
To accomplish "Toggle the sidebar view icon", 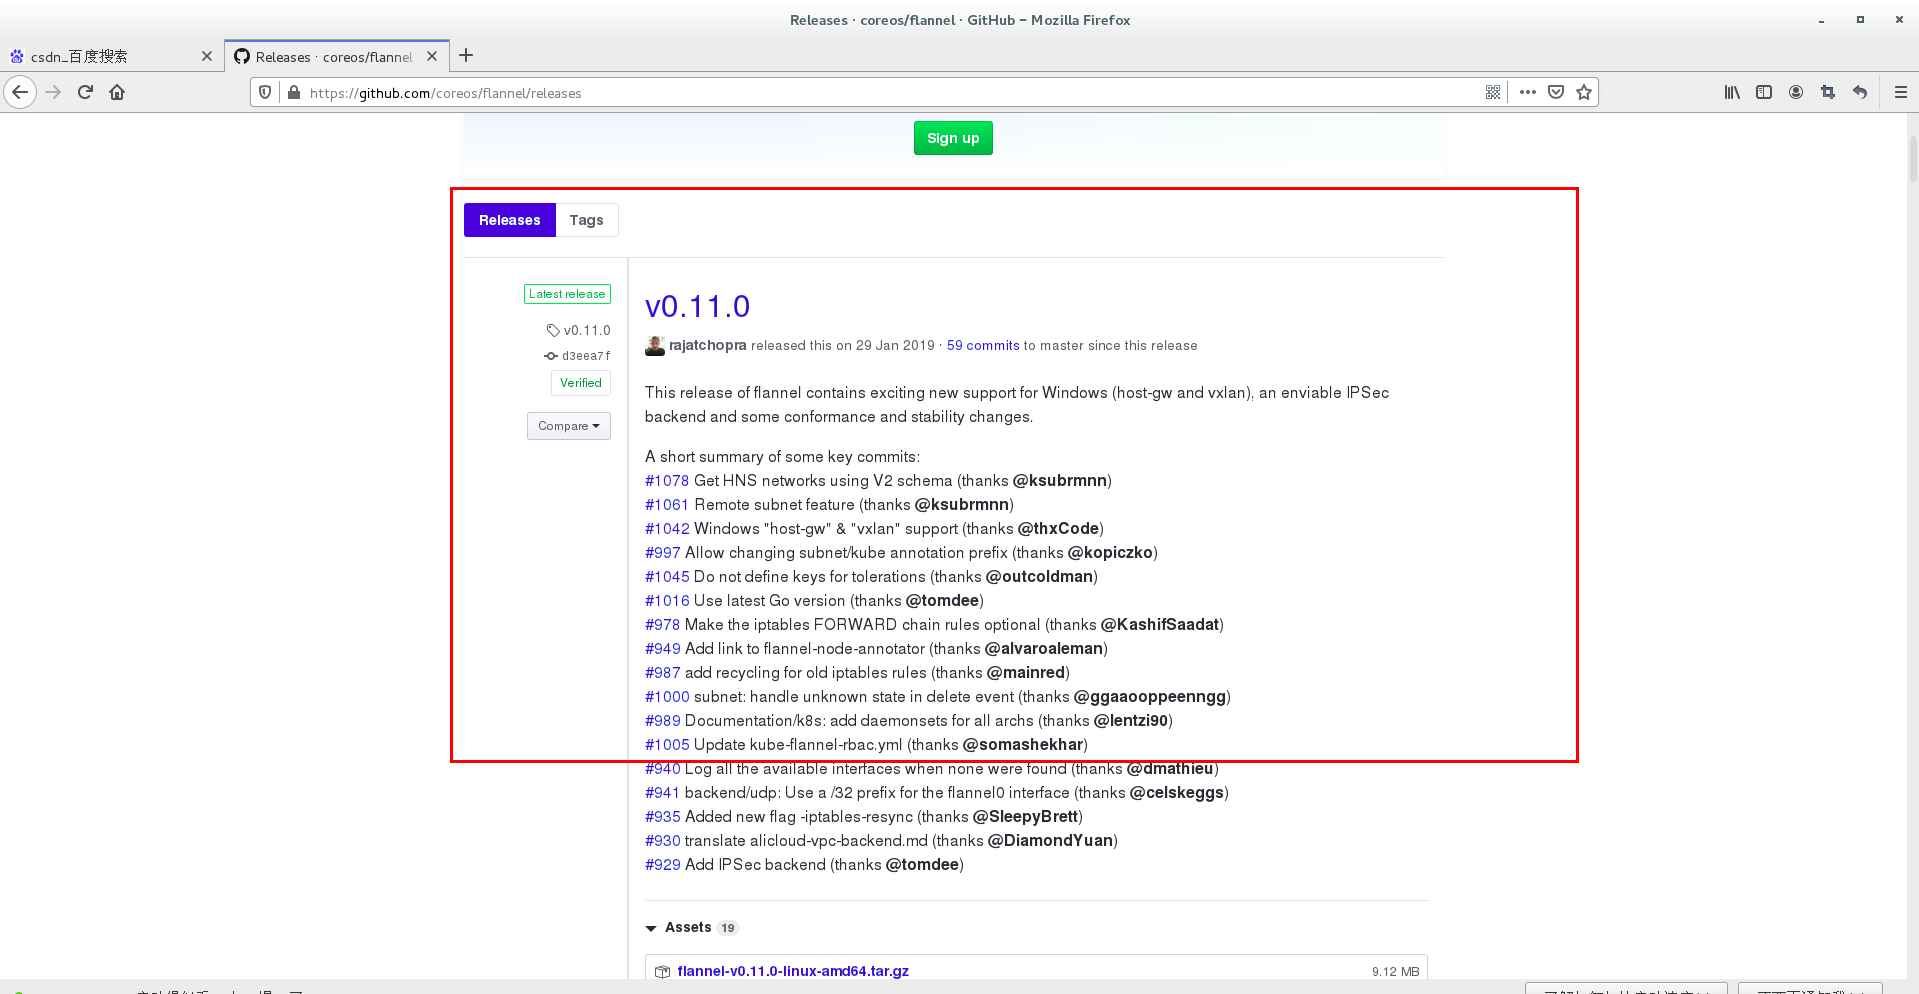I will pos(1764,92).
